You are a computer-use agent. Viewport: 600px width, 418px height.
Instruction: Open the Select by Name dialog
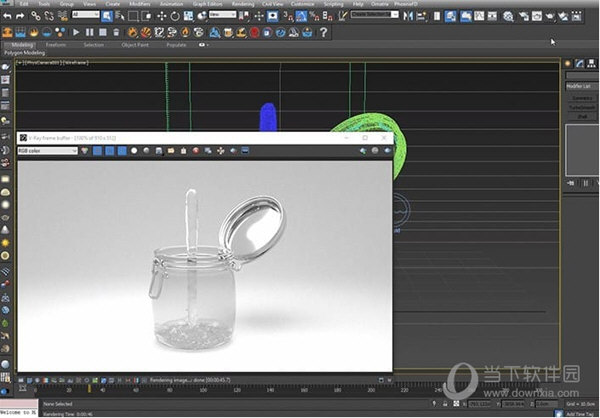click(120, 16)
